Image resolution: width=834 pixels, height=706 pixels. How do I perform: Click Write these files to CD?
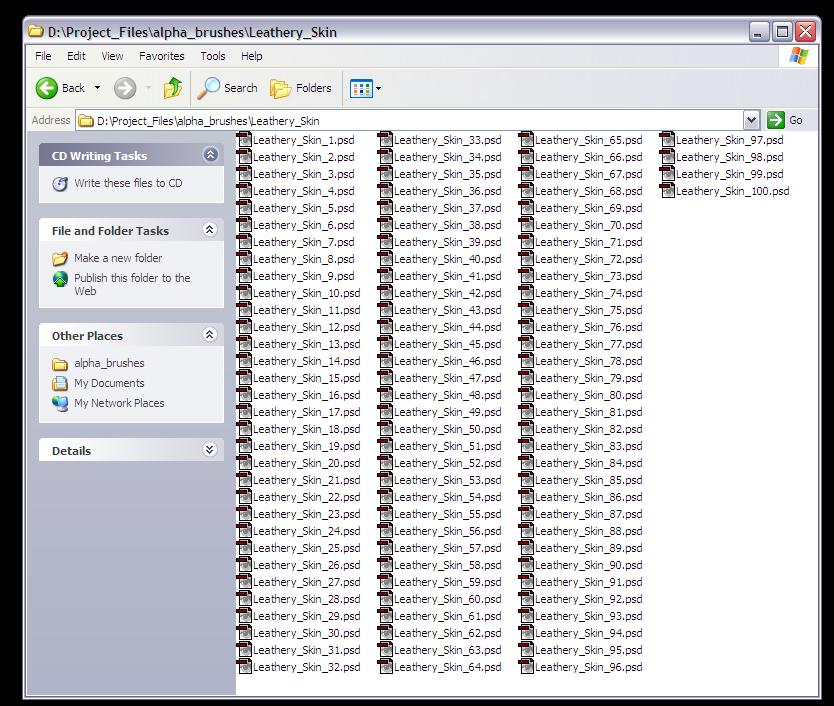coord(128,183)
